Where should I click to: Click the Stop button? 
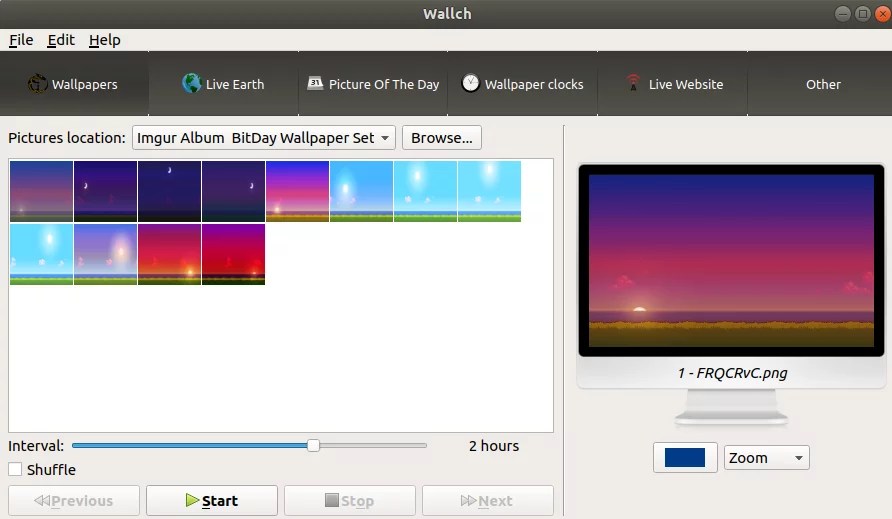point(350,501)
